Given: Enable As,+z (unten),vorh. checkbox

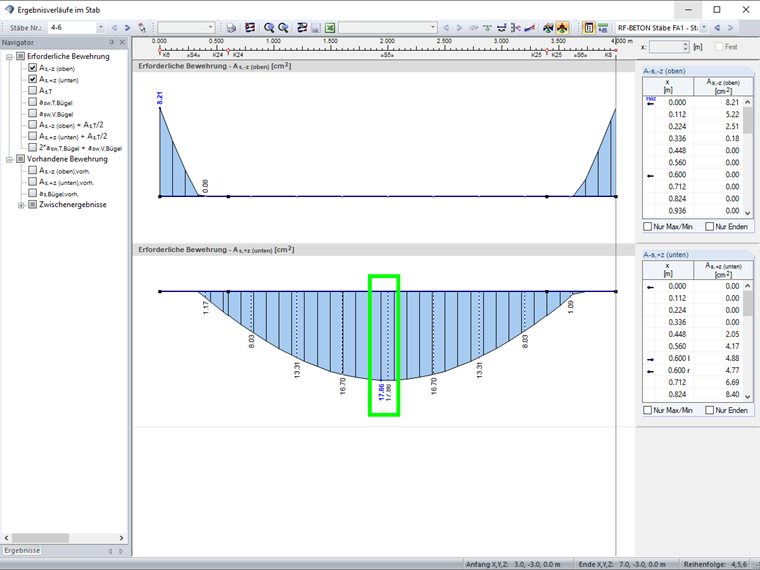Looking at the screenshot, I should 32,182.
